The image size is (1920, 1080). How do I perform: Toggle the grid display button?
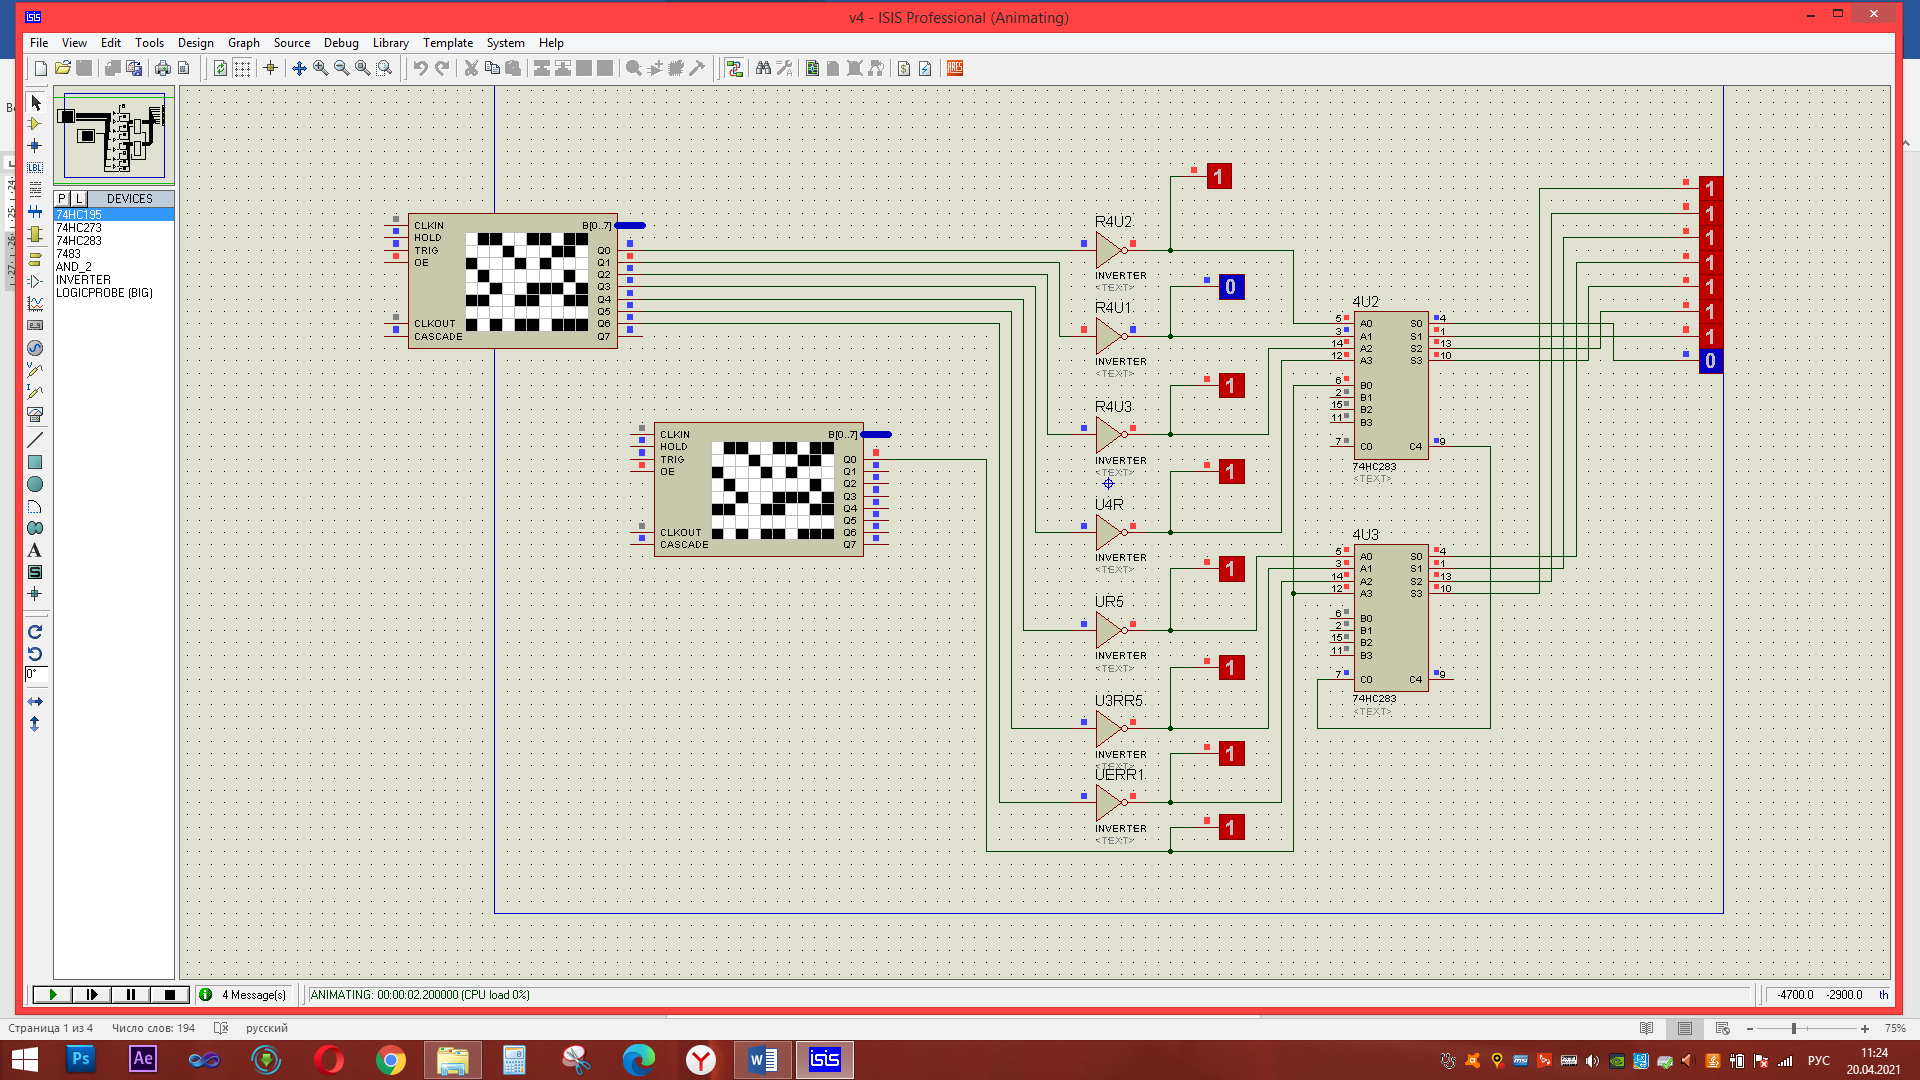(x=242, y=68)
